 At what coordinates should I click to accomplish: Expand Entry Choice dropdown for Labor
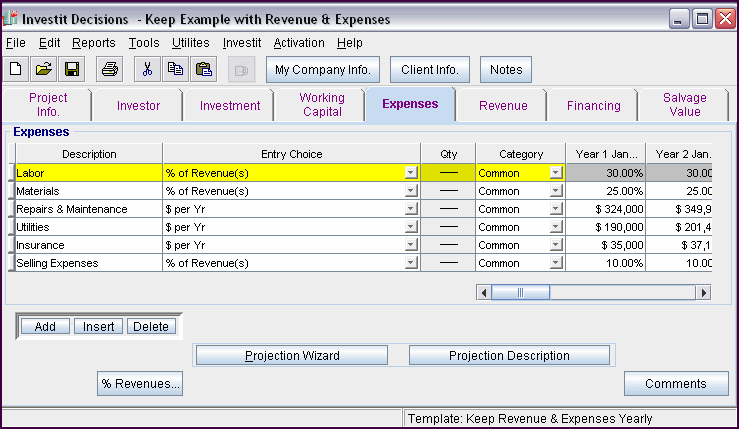click(x=411, y=173)
